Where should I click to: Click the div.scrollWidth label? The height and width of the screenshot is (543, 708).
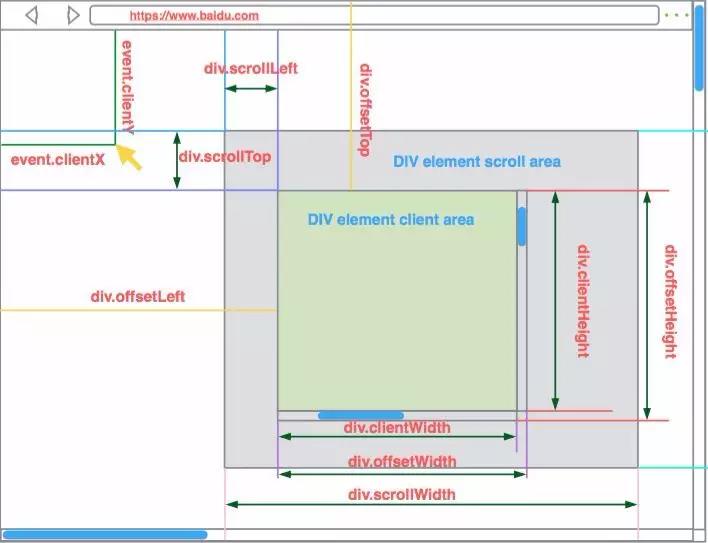[x=401, y=494]
